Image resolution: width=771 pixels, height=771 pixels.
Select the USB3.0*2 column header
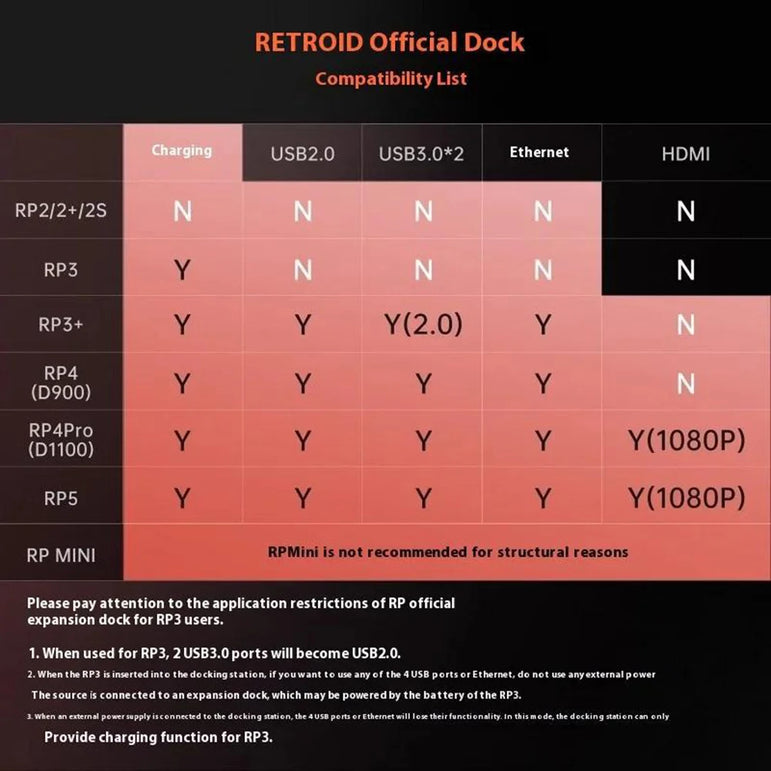pyautogui.click(x=422, y=154)
